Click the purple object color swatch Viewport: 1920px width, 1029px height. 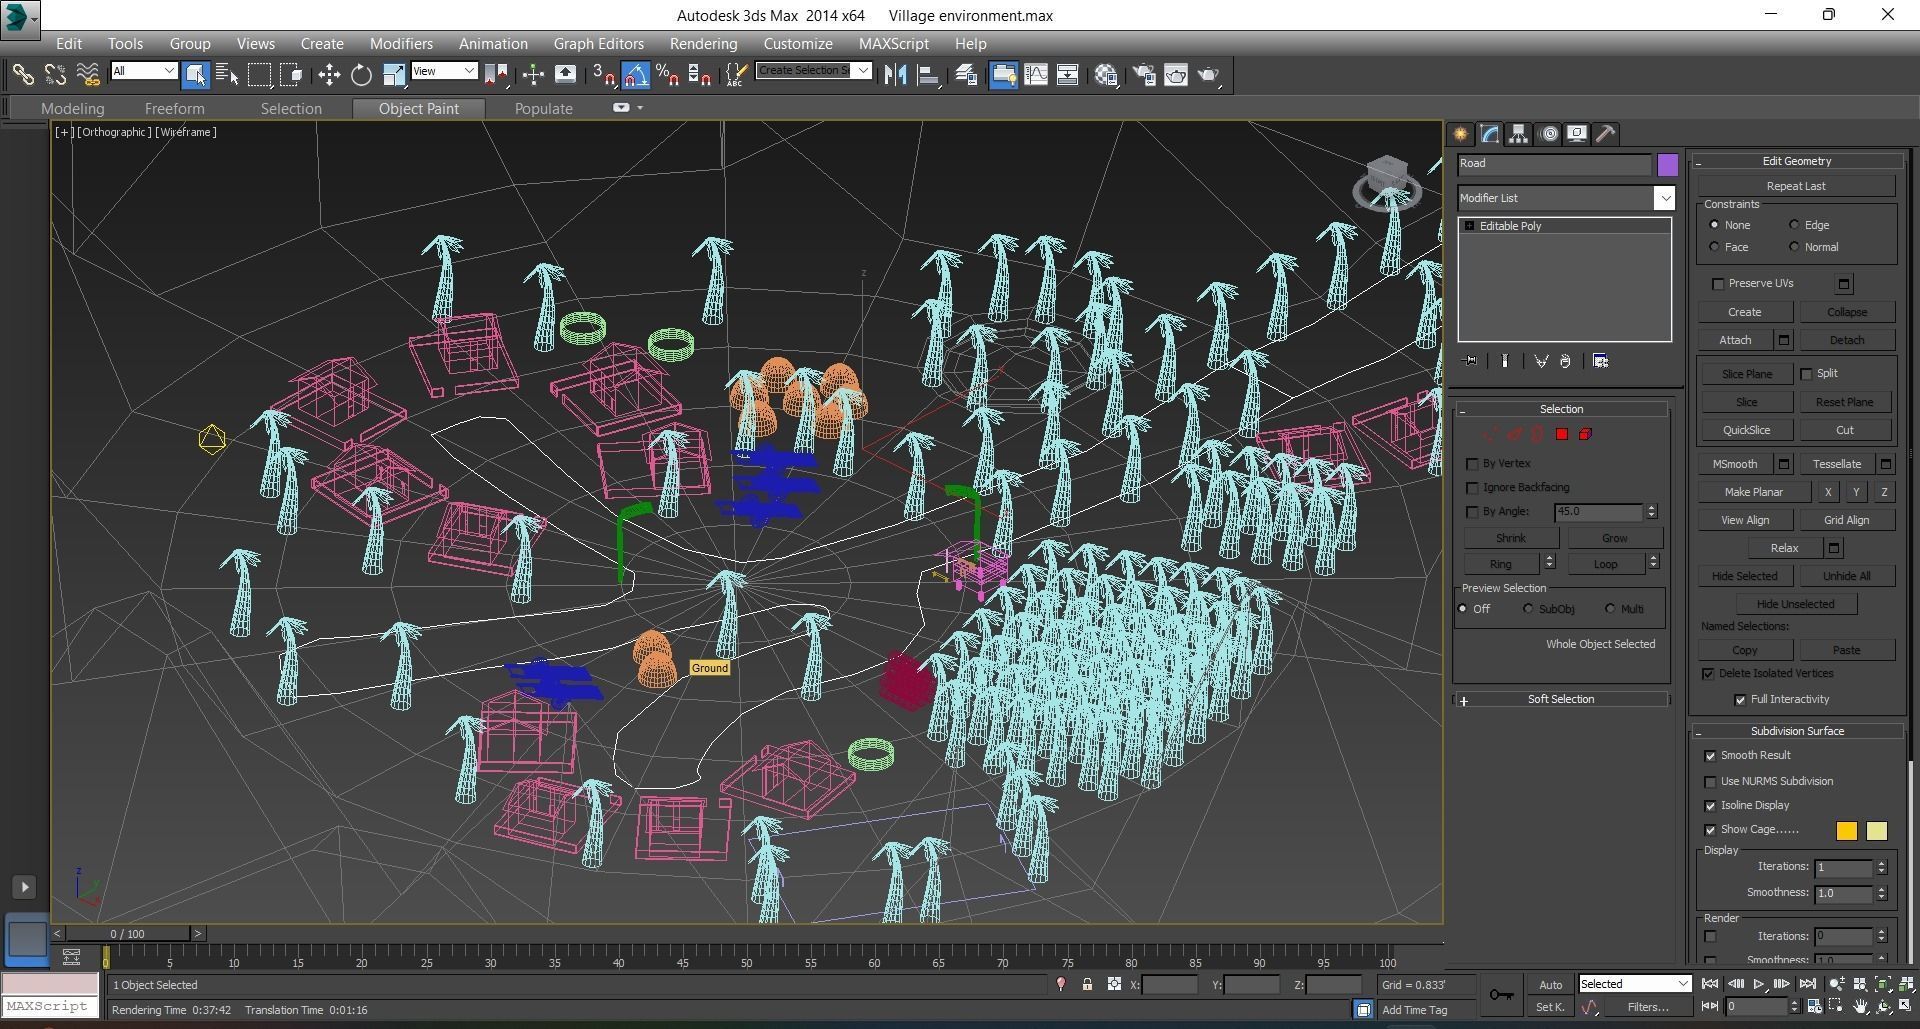click(x=1667, y=165)
